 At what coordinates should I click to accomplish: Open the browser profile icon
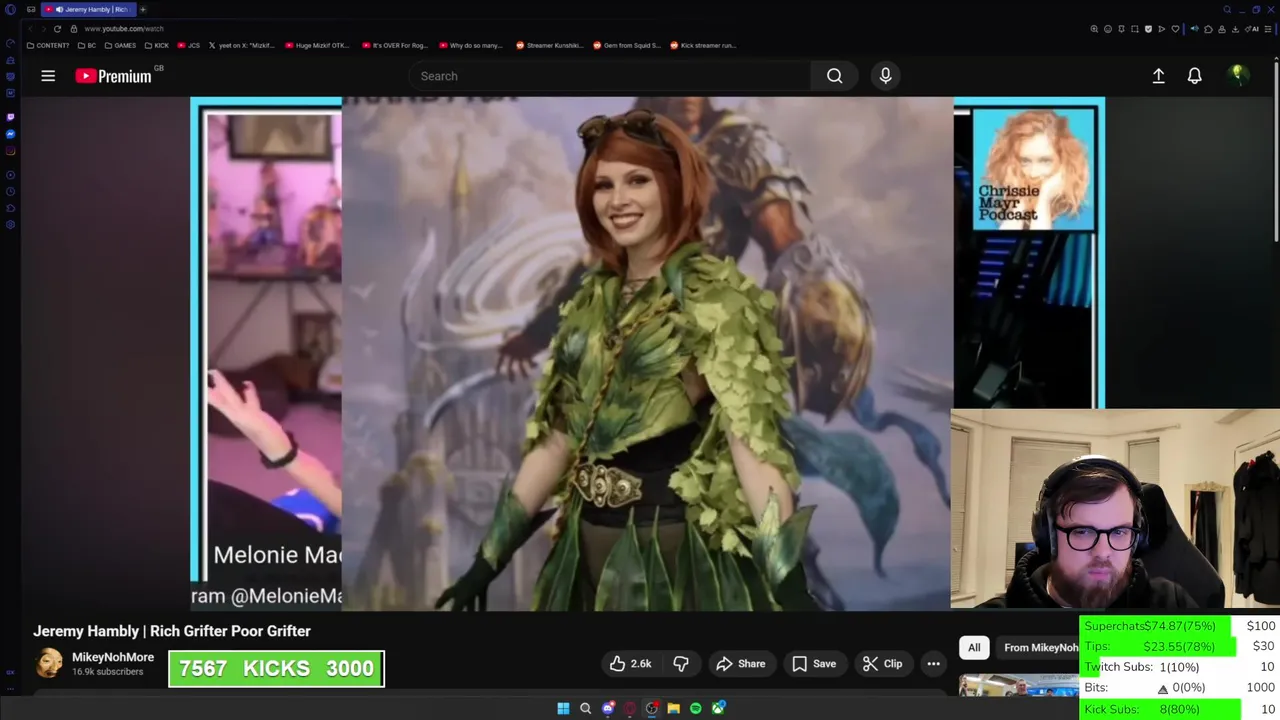(1221, 29)
